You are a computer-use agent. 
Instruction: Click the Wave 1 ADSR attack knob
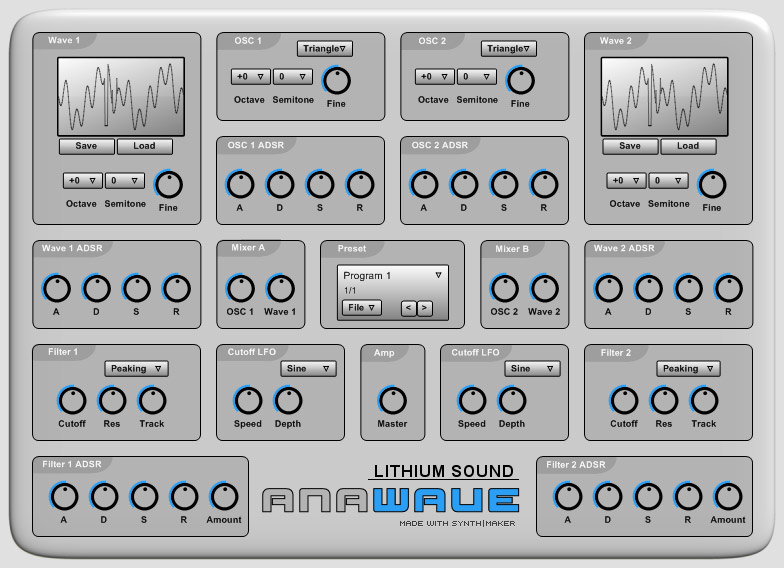pos(56,289)
